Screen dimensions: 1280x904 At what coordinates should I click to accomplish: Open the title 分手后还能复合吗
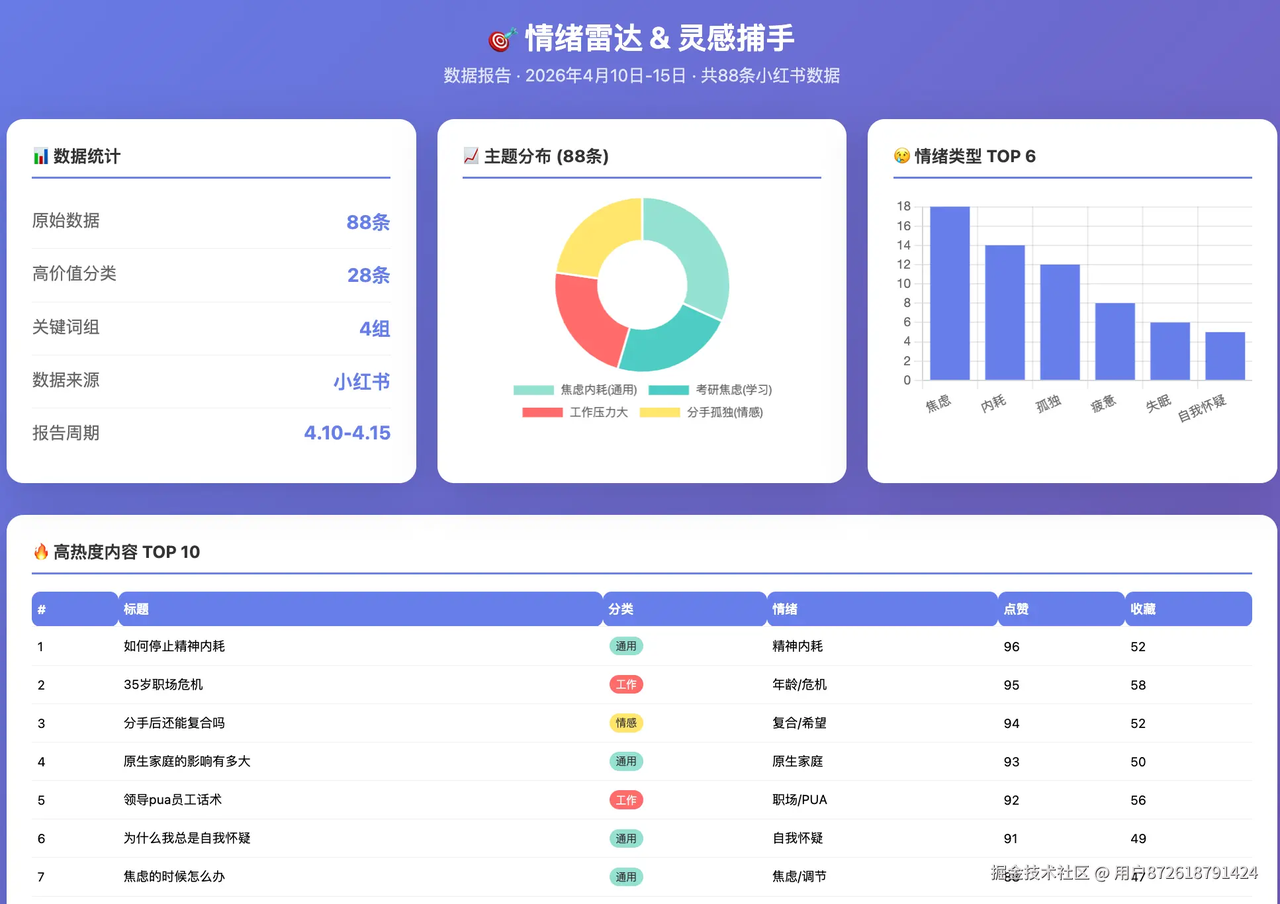coord(174,723)
